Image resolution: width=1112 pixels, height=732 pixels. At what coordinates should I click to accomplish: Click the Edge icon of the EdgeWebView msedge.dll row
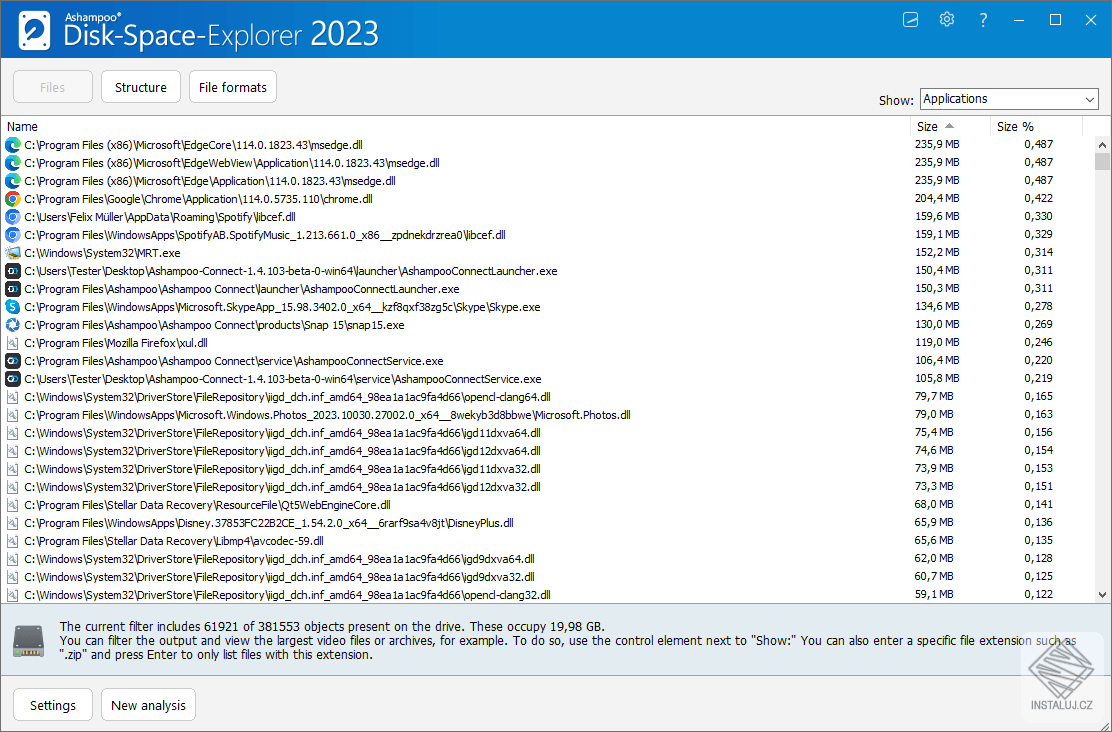(13, 162)
